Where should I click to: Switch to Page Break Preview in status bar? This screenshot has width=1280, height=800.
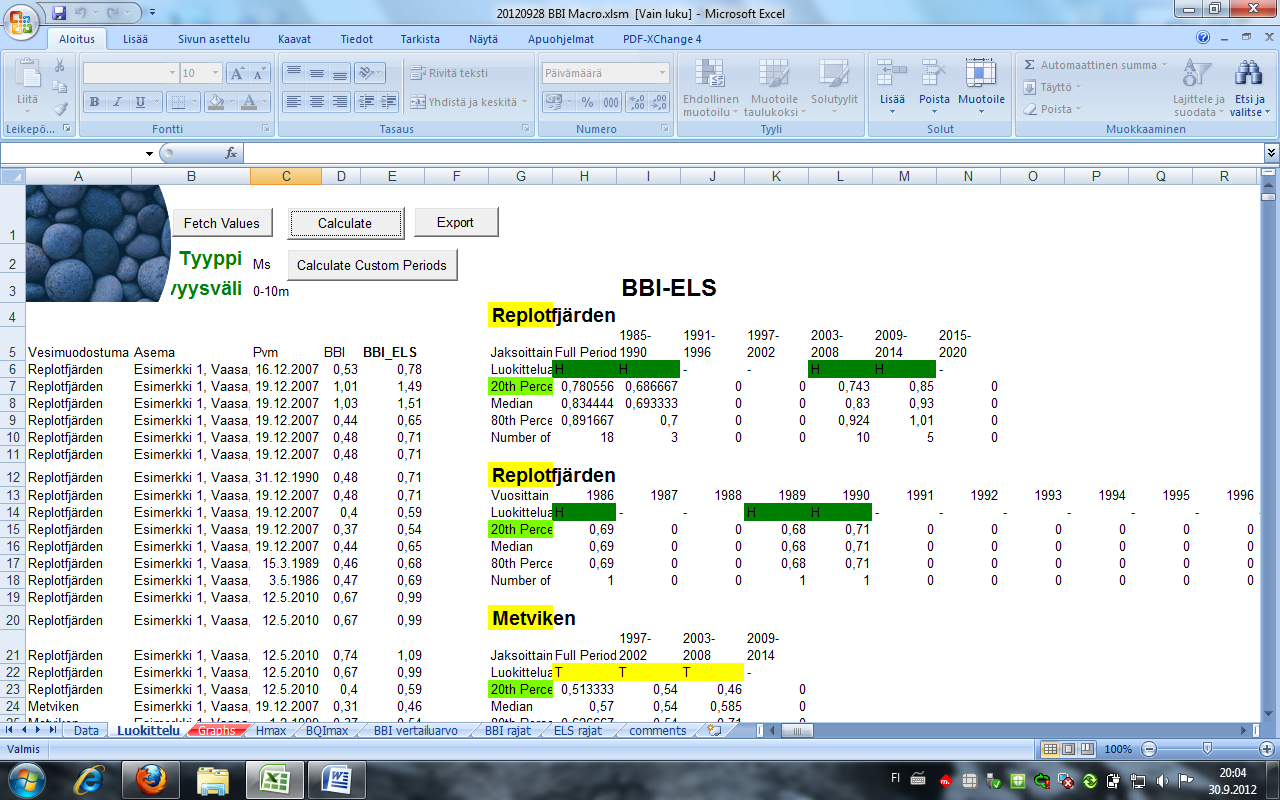(1086, 749)
